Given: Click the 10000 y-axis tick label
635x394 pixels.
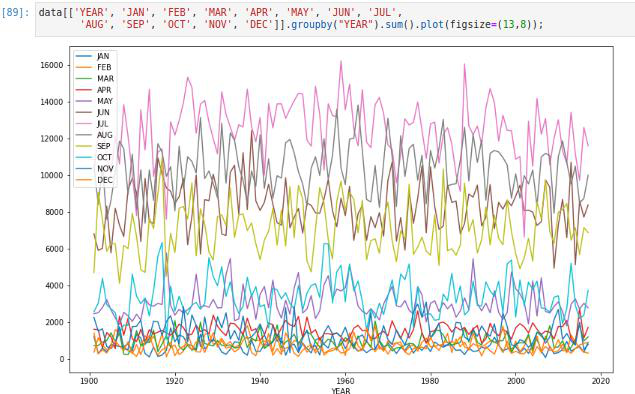Looking at the screenshot, I should click(x=52, y=175).
